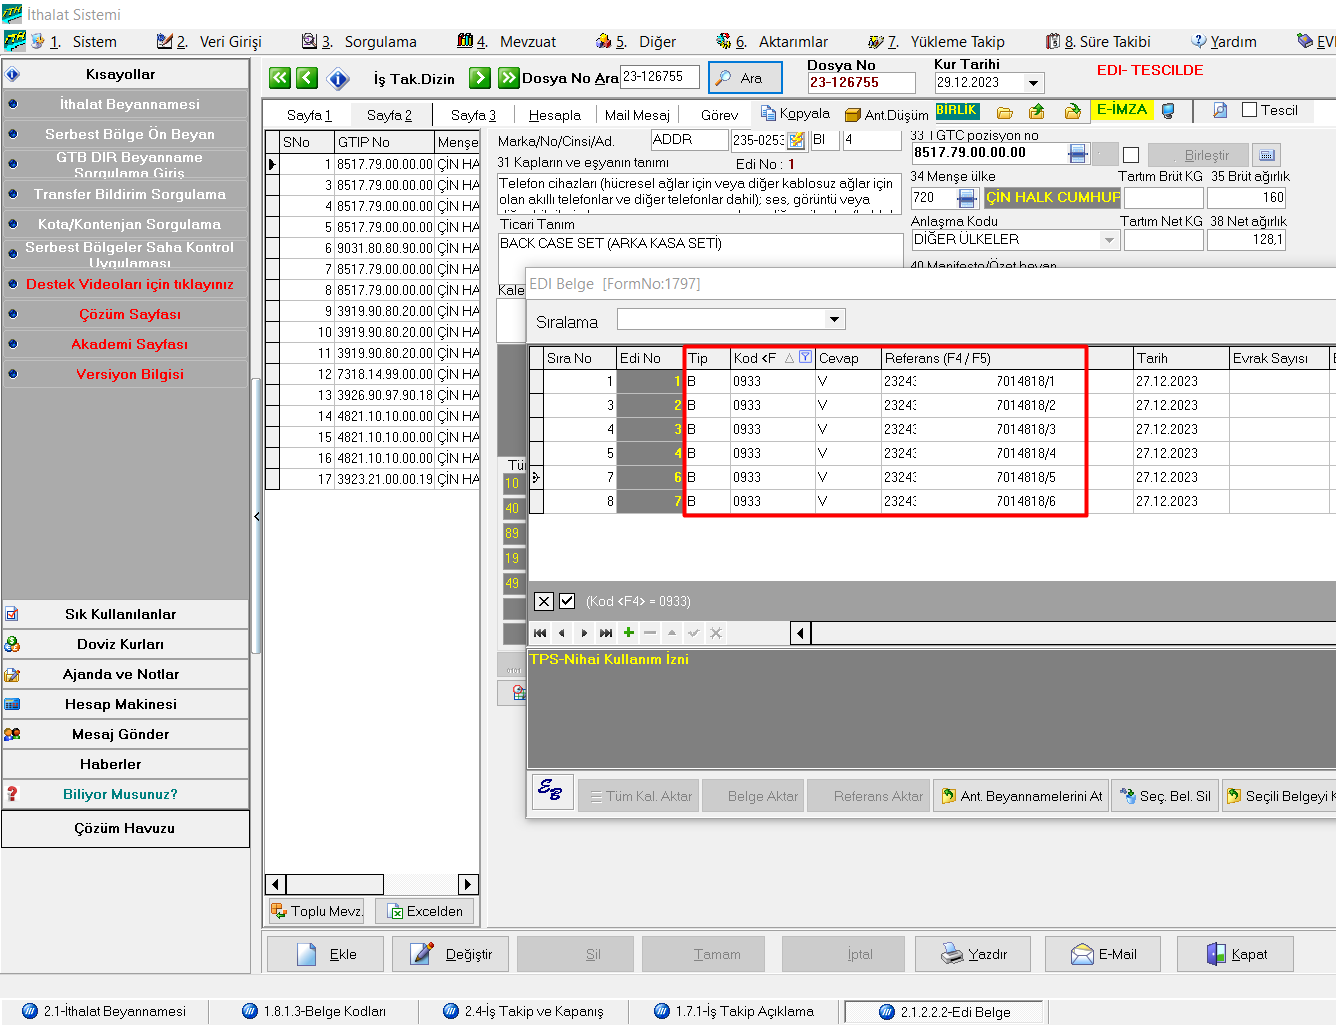Expand the Kur Tarihi date dropdown
Image resolution: width=1336 pixels, height=1025 pixels.
pos(1034,83)
